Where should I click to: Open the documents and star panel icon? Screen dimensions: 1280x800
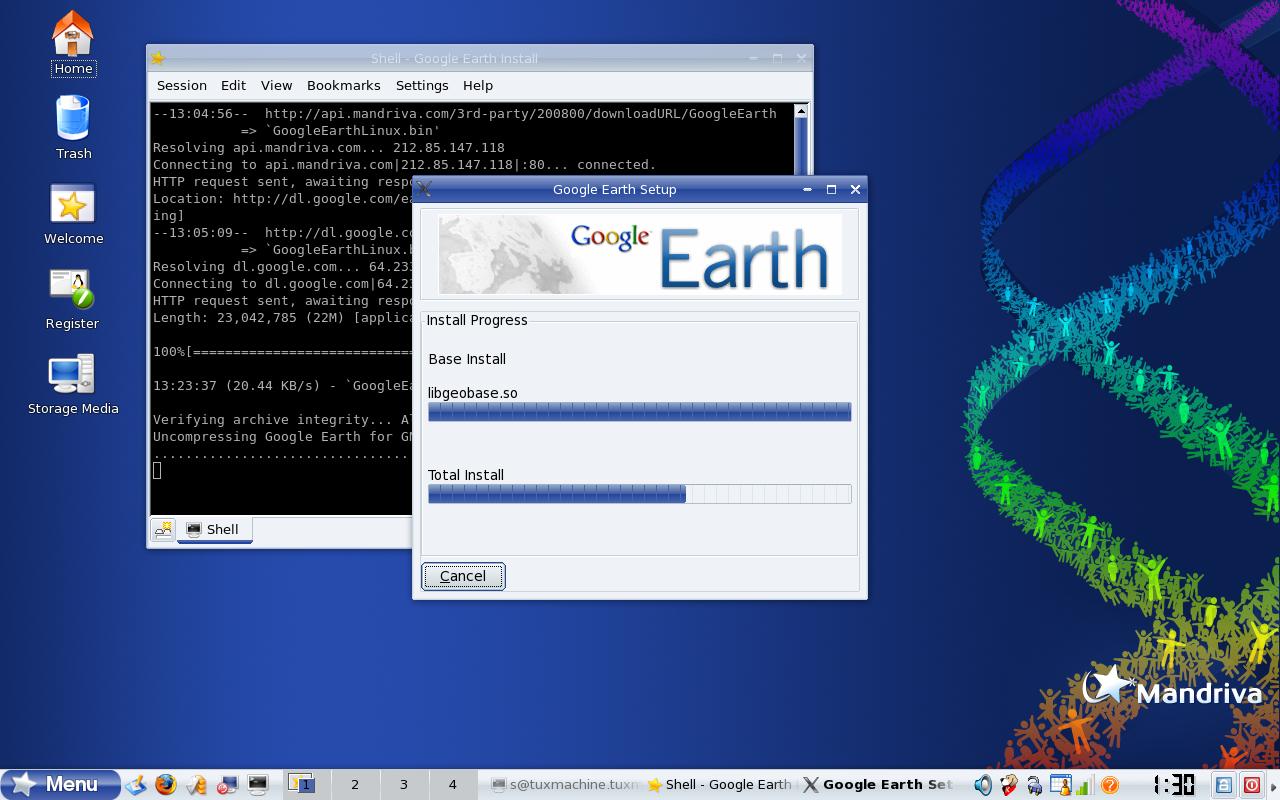(197, 785)
